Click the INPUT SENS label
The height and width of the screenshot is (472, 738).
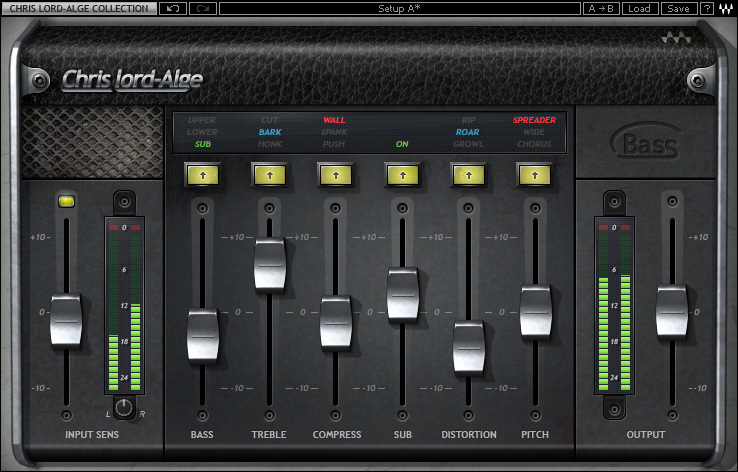(x=92, y=434)
